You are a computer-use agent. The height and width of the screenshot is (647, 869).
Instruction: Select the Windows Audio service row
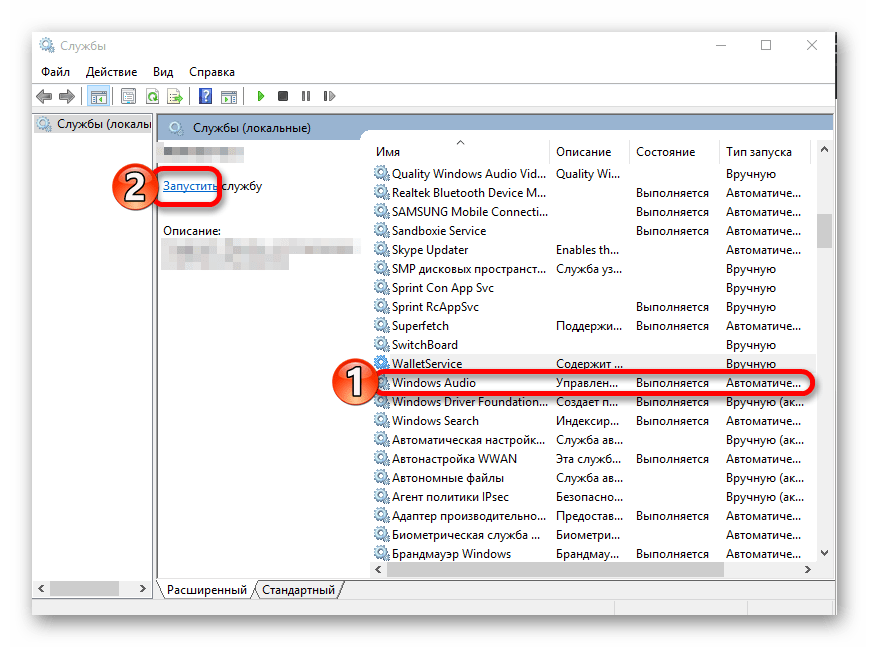[x=593, y=383]
